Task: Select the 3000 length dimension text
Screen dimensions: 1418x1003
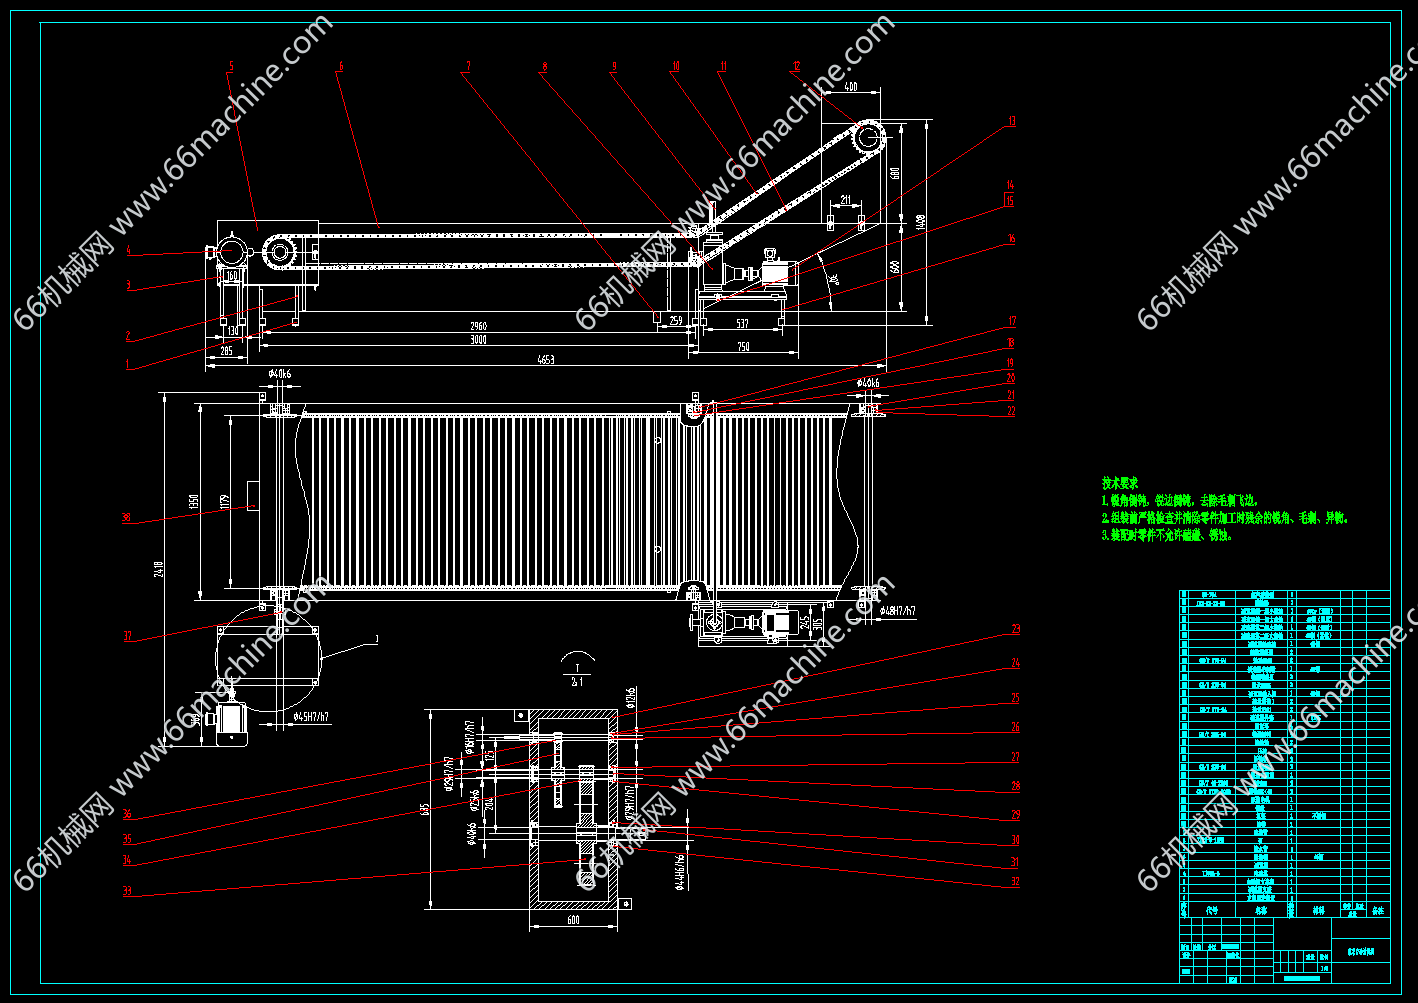Action: 478,340
